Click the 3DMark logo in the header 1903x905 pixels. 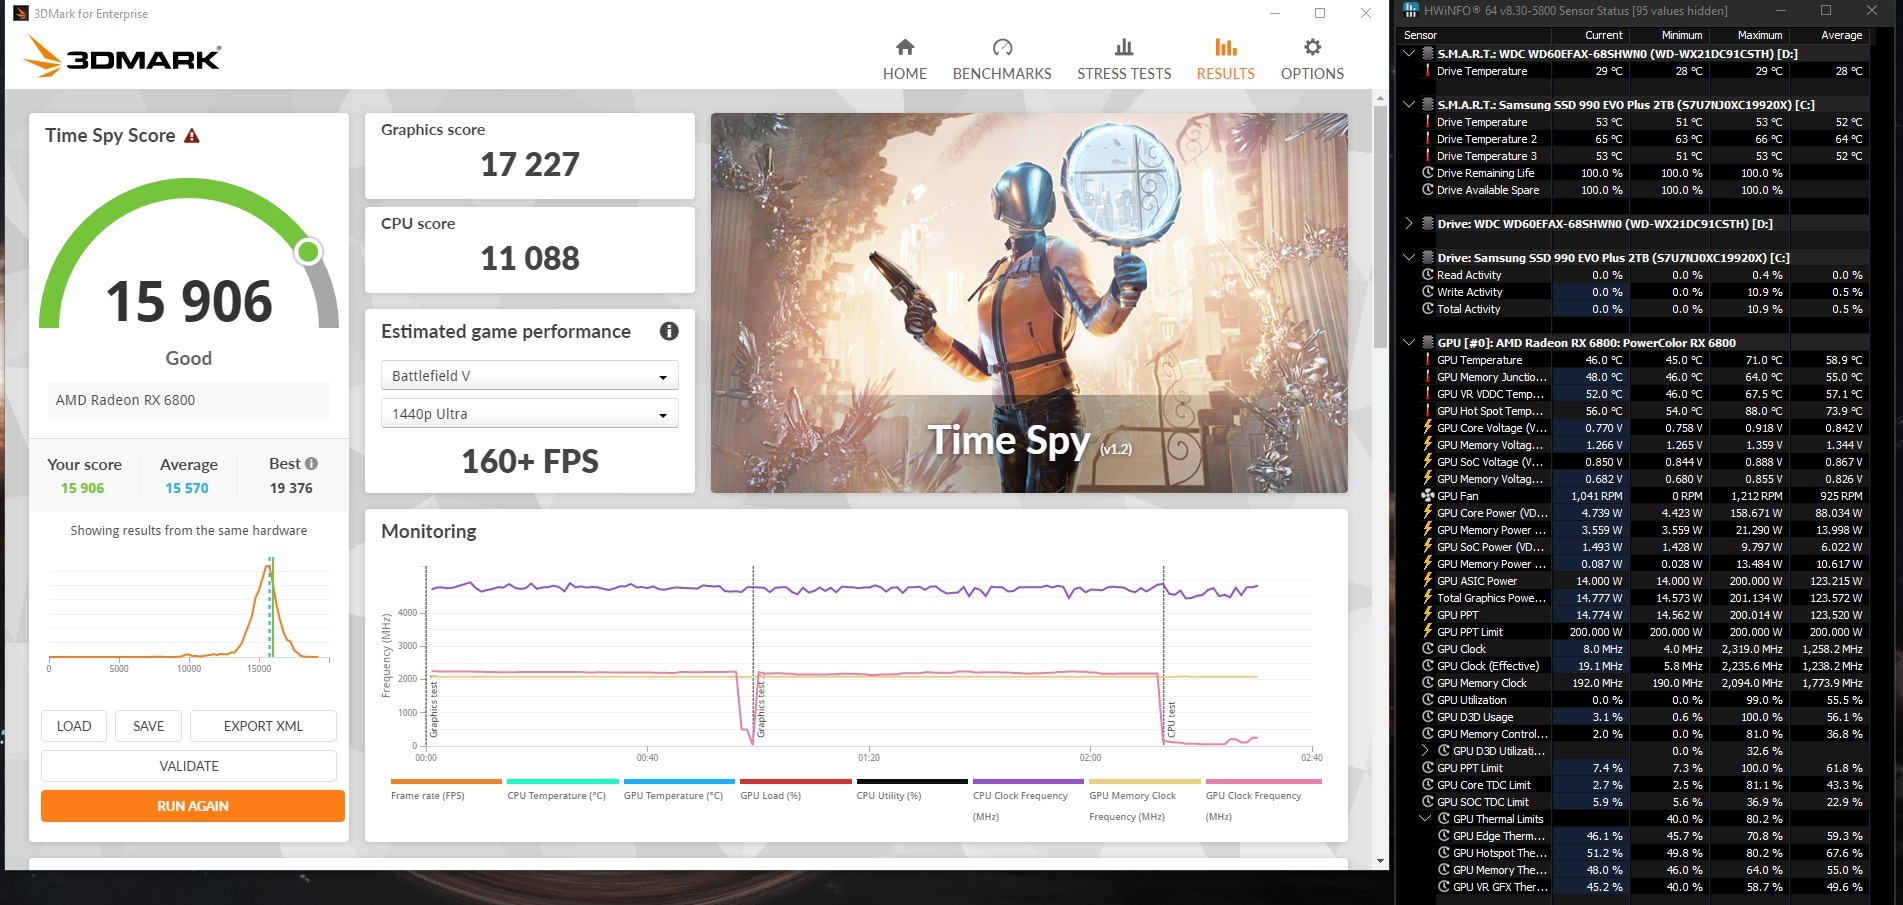coord(124,57)
